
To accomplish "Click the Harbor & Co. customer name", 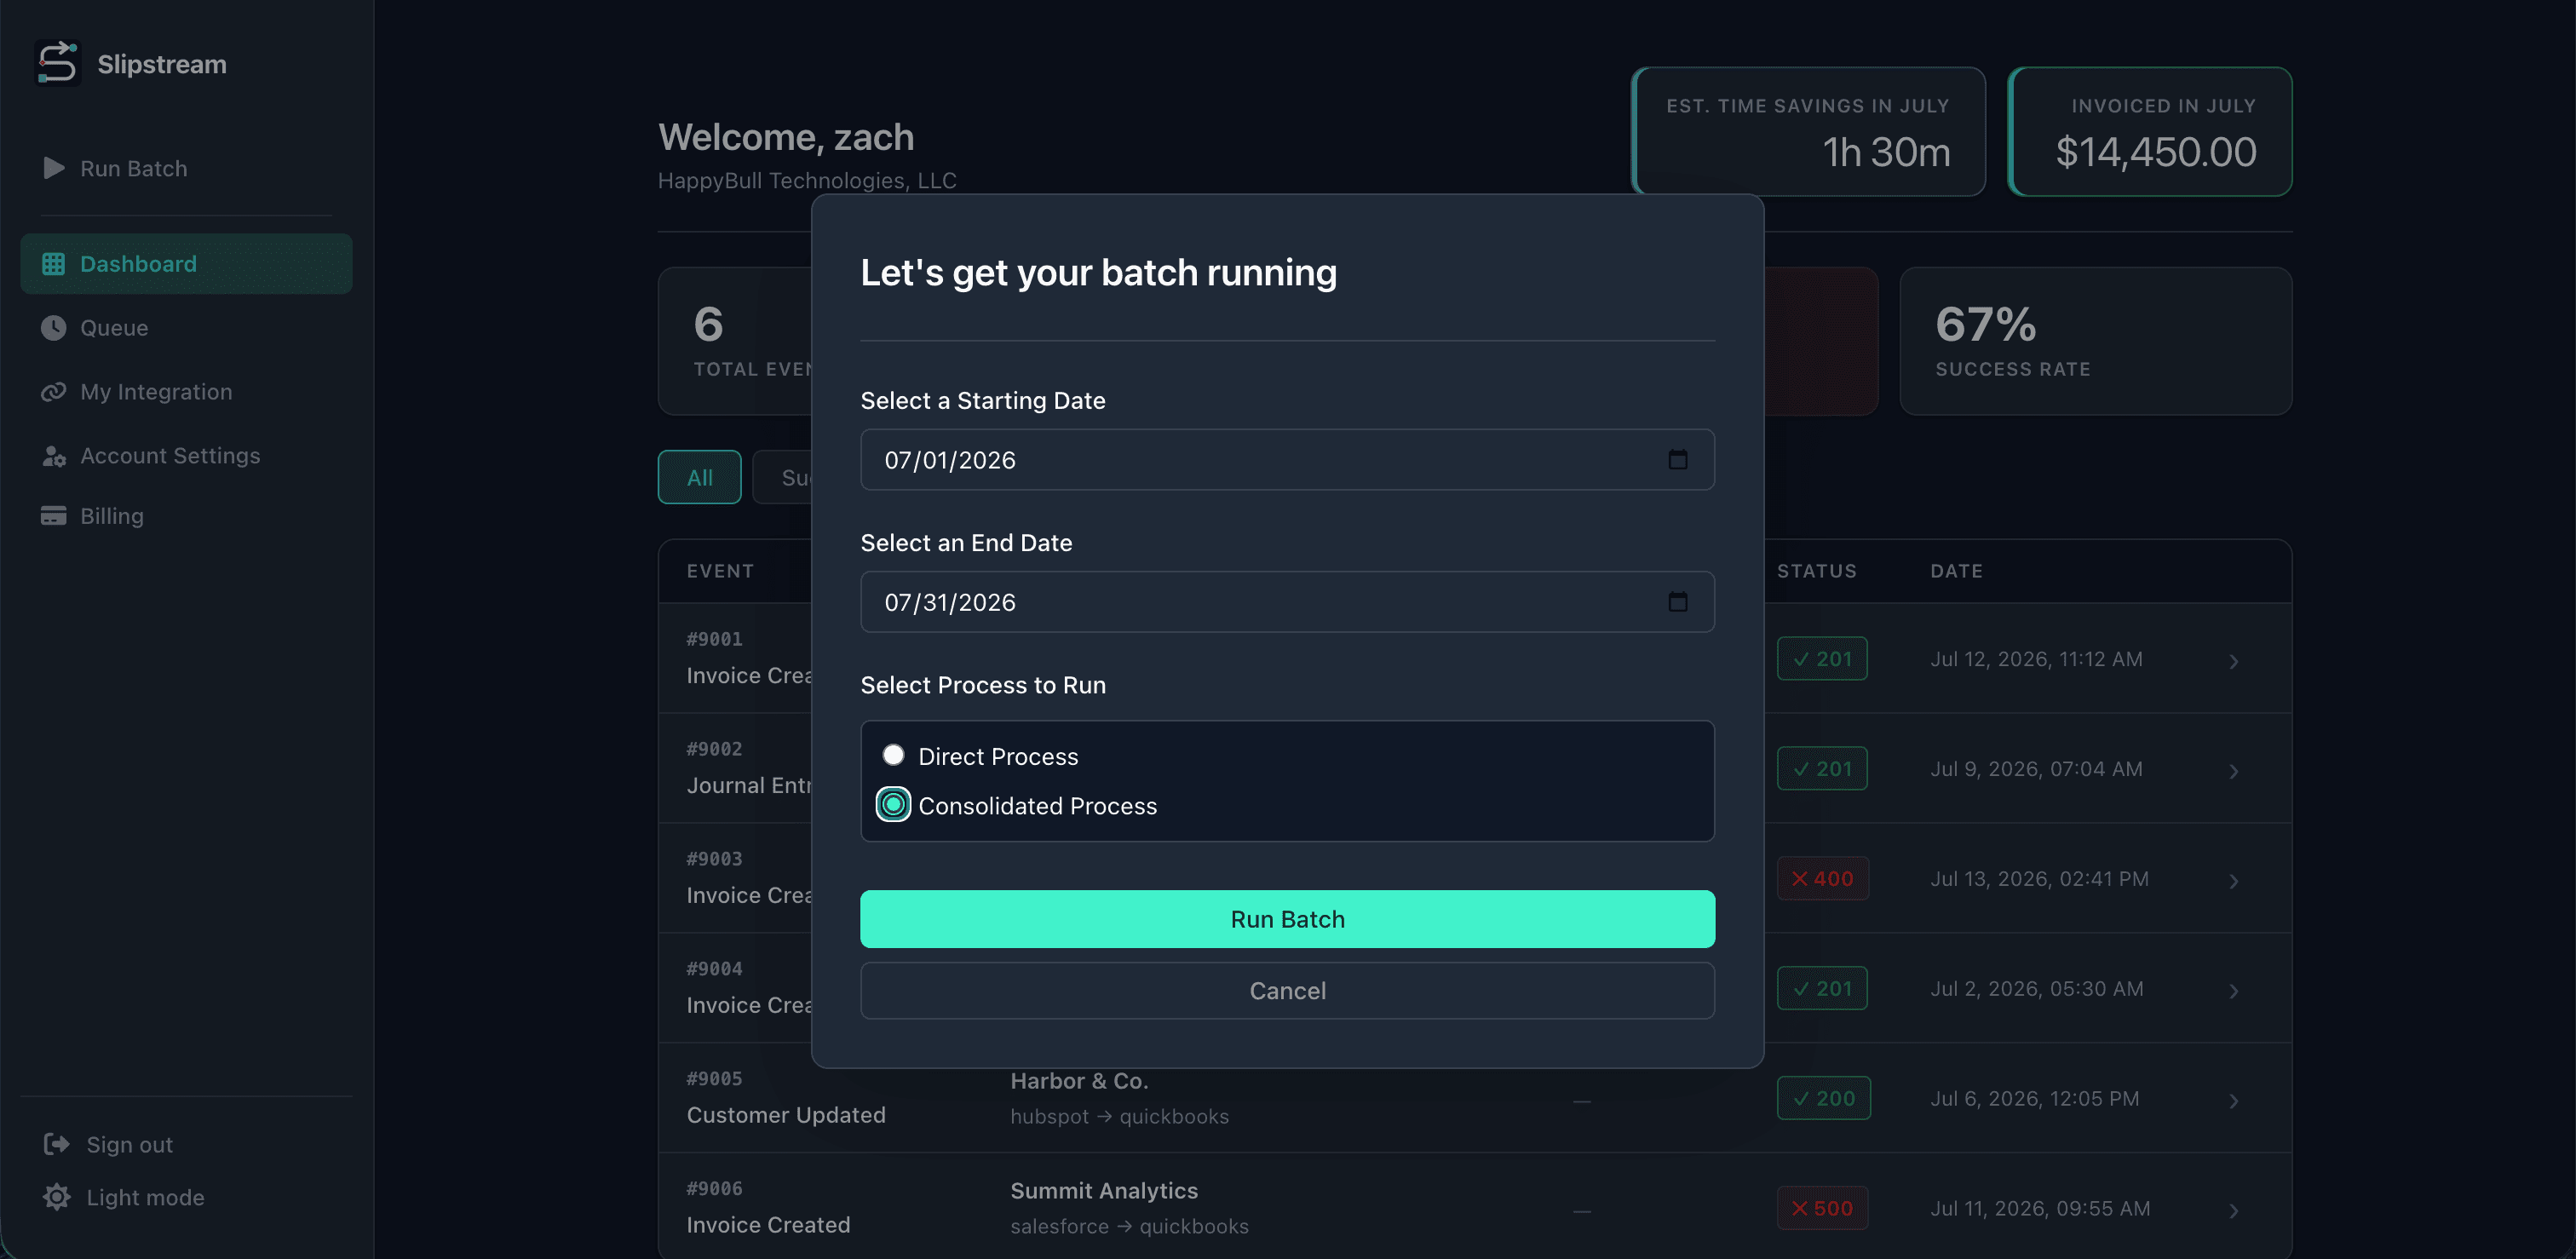I will [x=1079, y=1081].
